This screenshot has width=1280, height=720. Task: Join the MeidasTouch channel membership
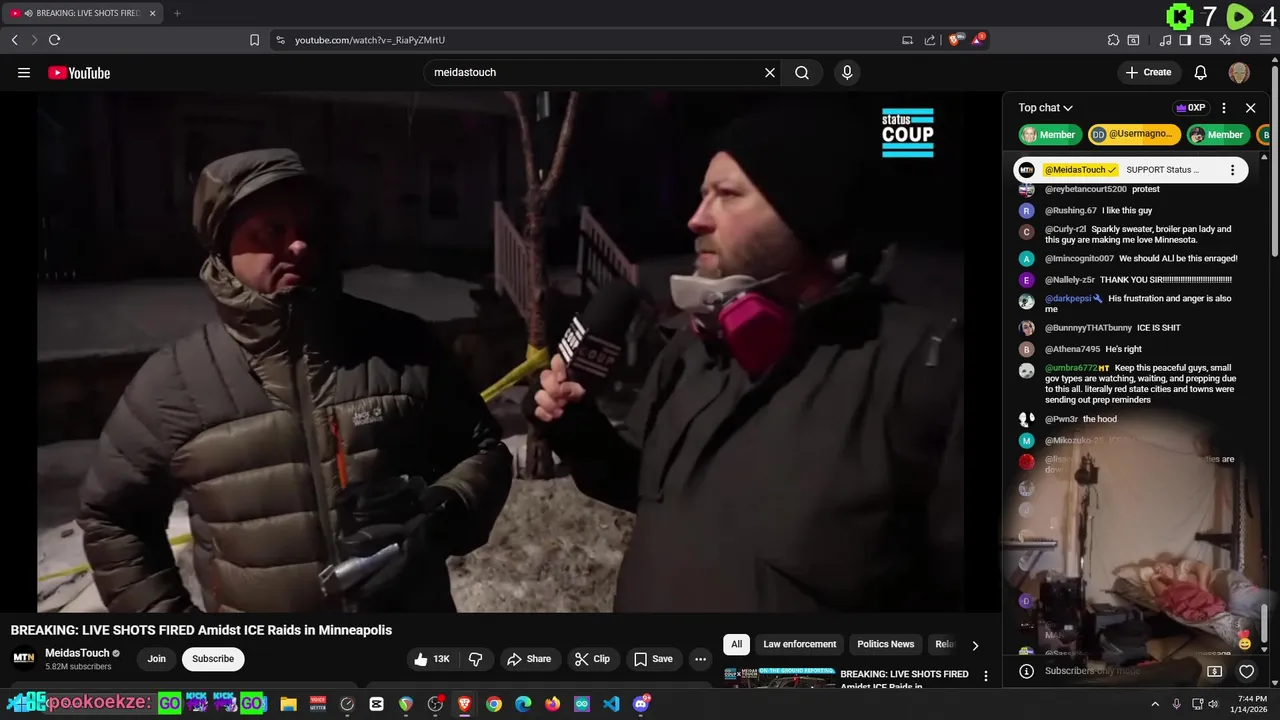157,659
